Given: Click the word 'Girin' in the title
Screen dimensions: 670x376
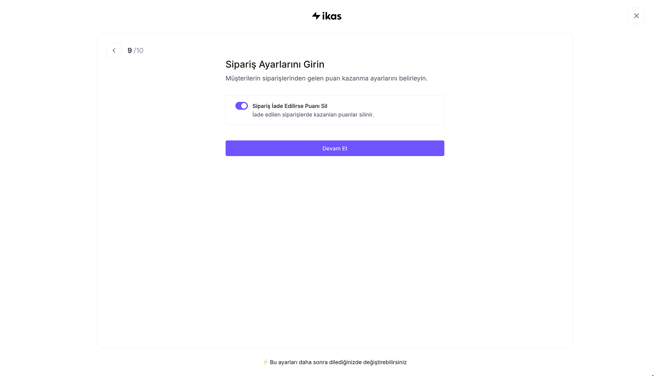Looking at the screenshot, I should [314, 65].
